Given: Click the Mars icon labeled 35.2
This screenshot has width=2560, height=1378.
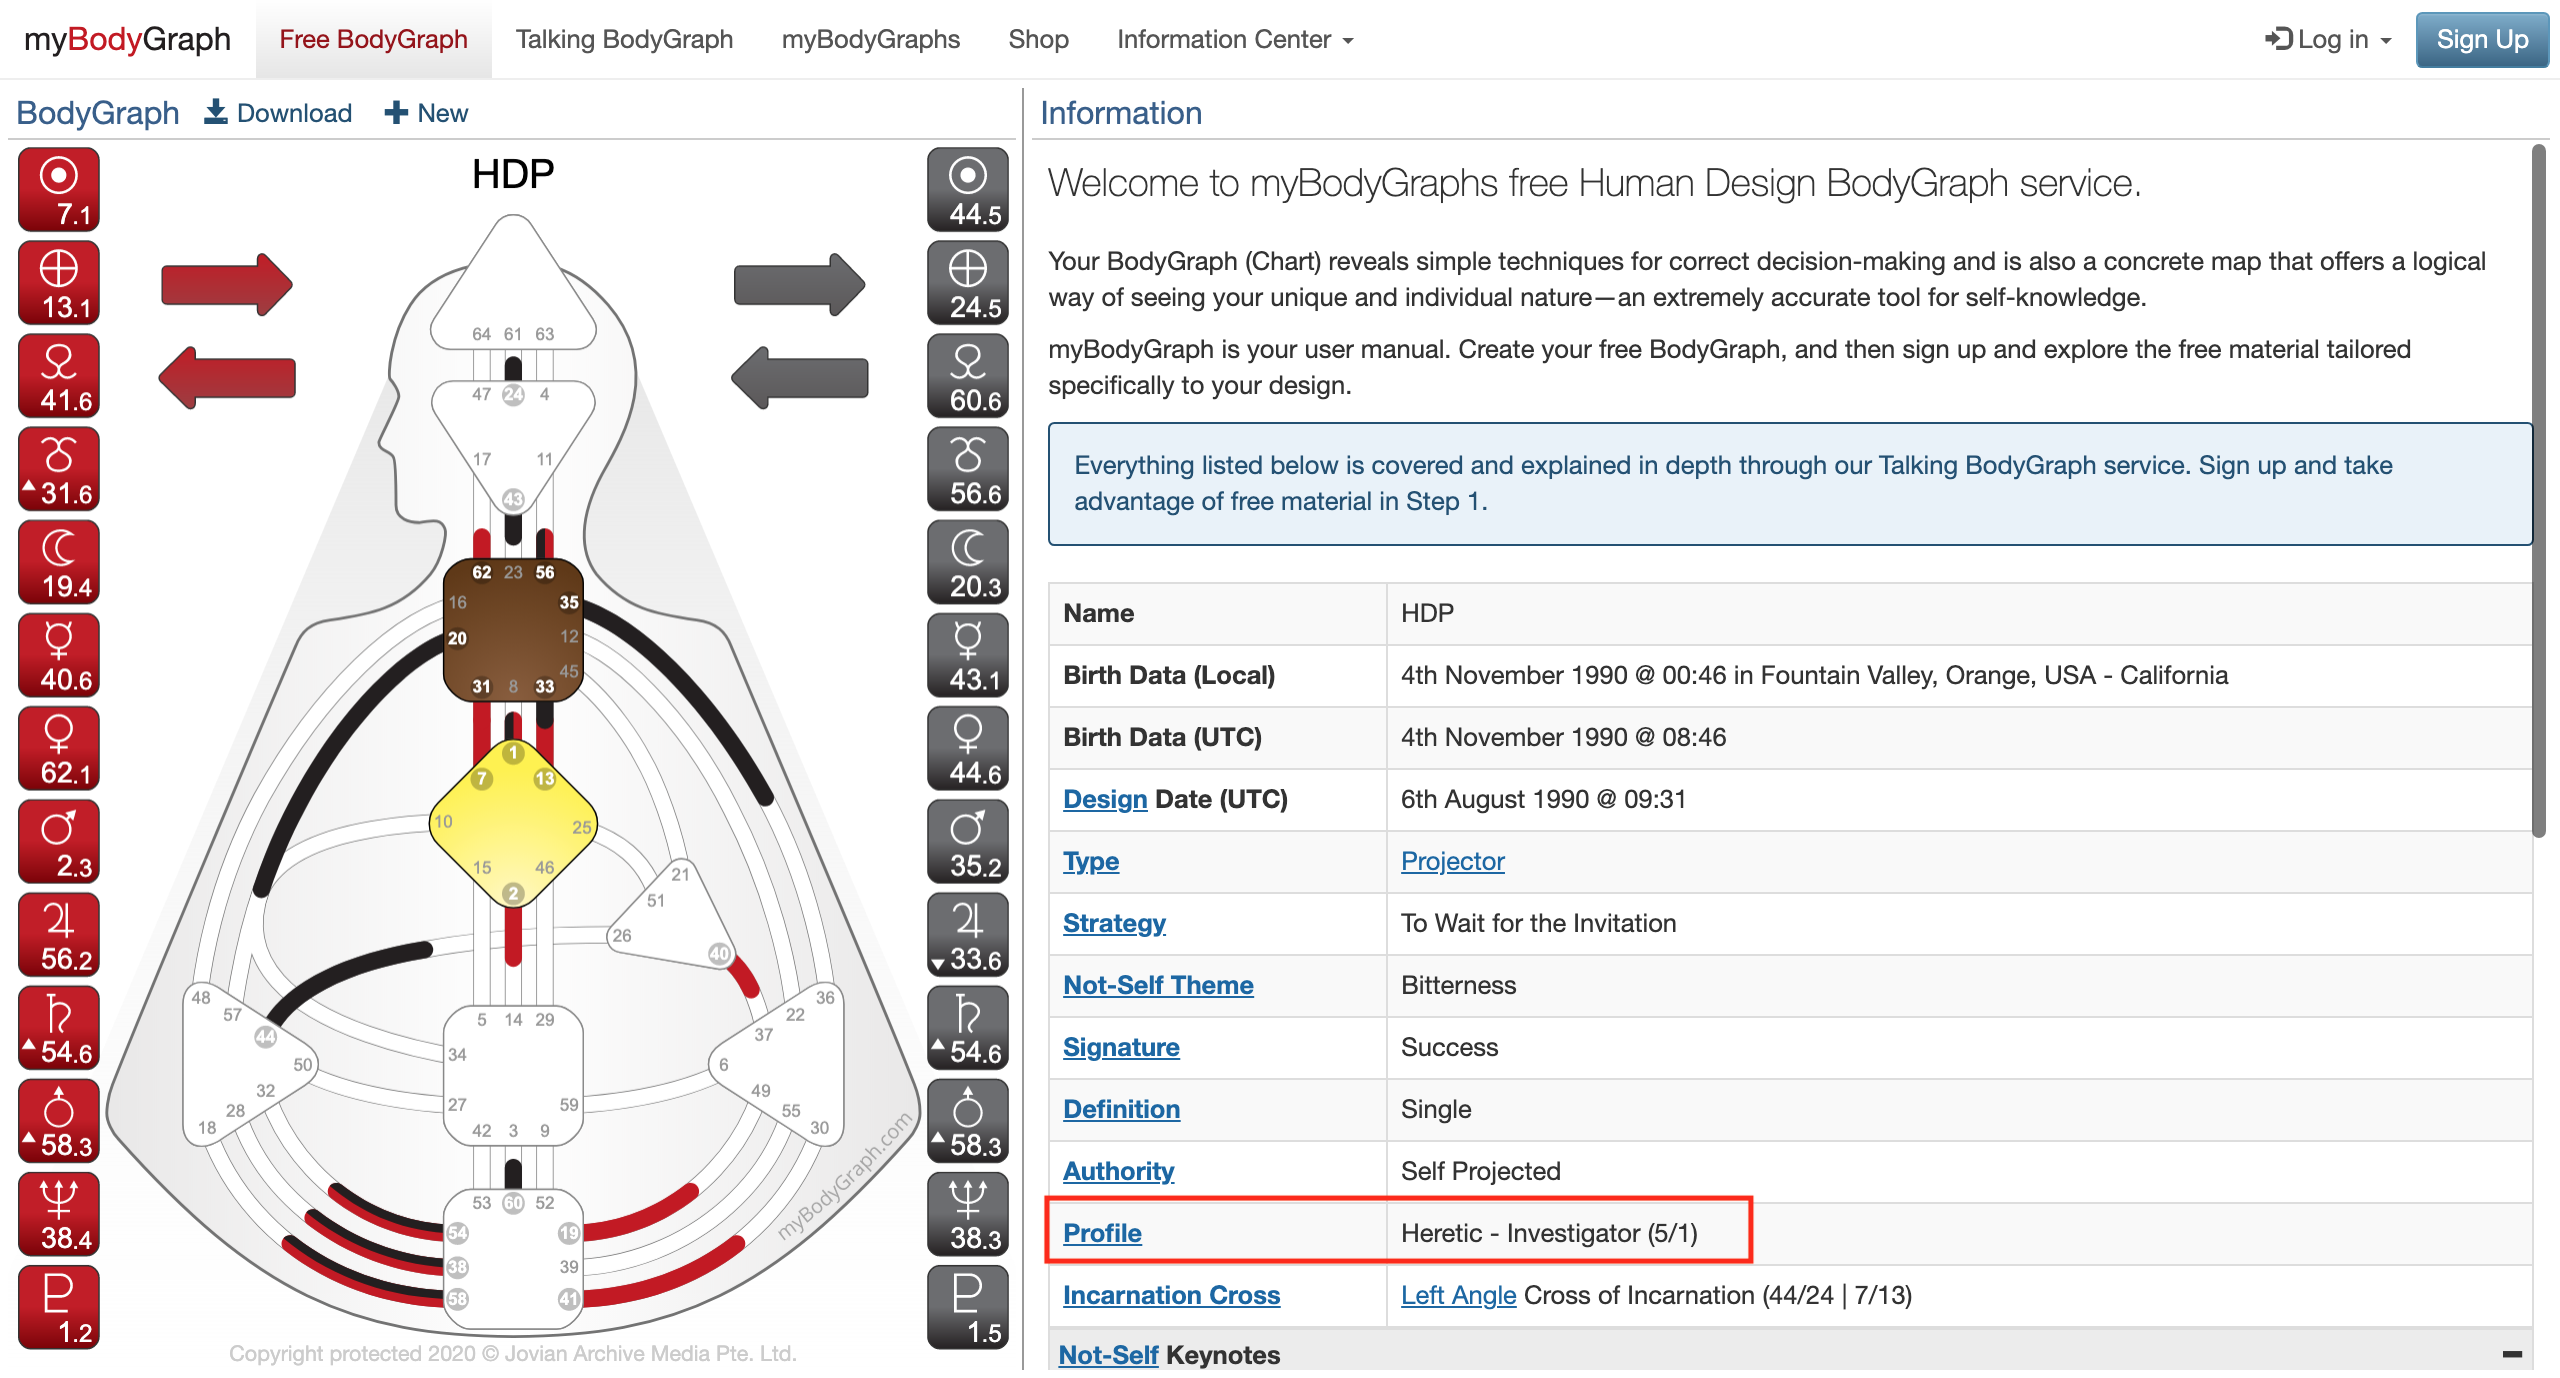Looking at the screenshot, I should point(966,840).
